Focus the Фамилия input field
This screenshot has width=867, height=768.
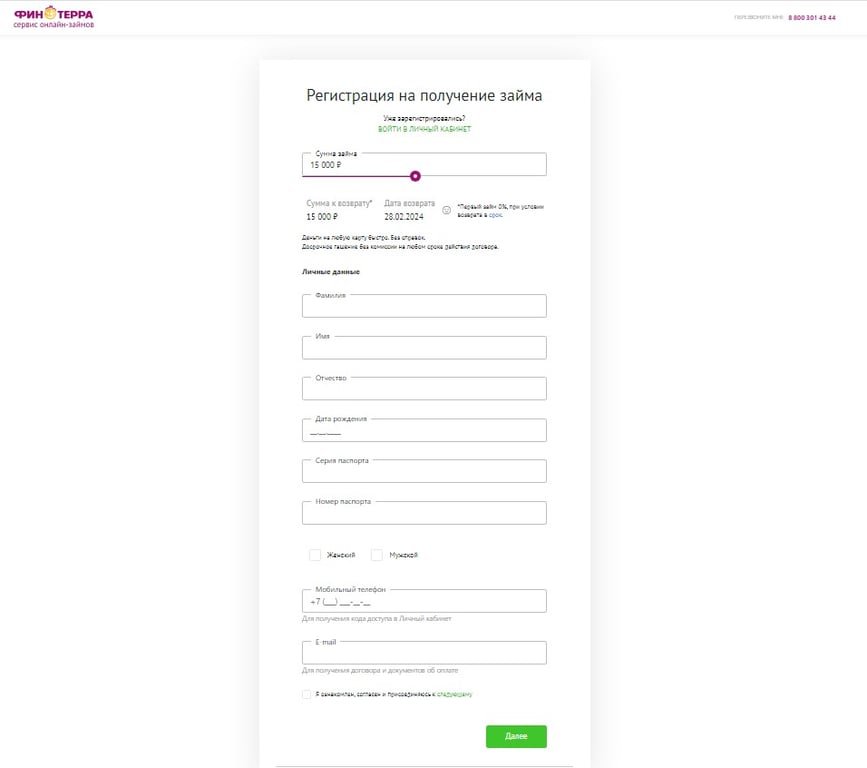(424, 307)
